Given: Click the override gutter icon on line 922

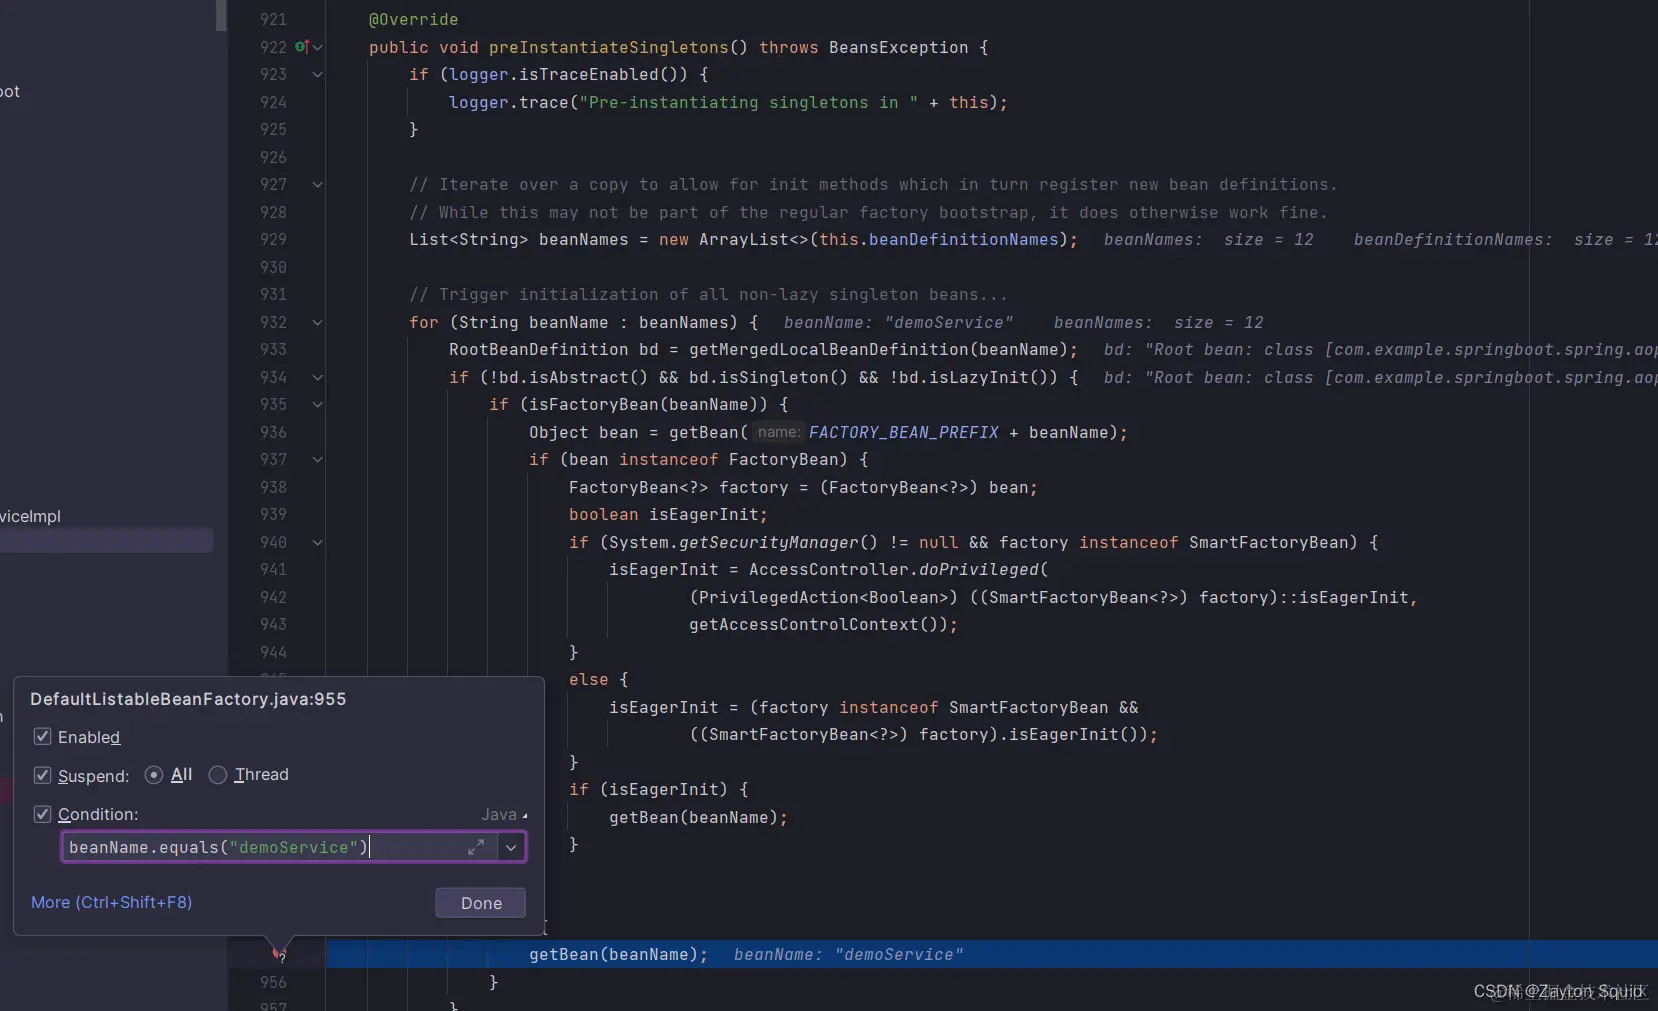Looking at the screenshot, I should click(x=301, y=47).
